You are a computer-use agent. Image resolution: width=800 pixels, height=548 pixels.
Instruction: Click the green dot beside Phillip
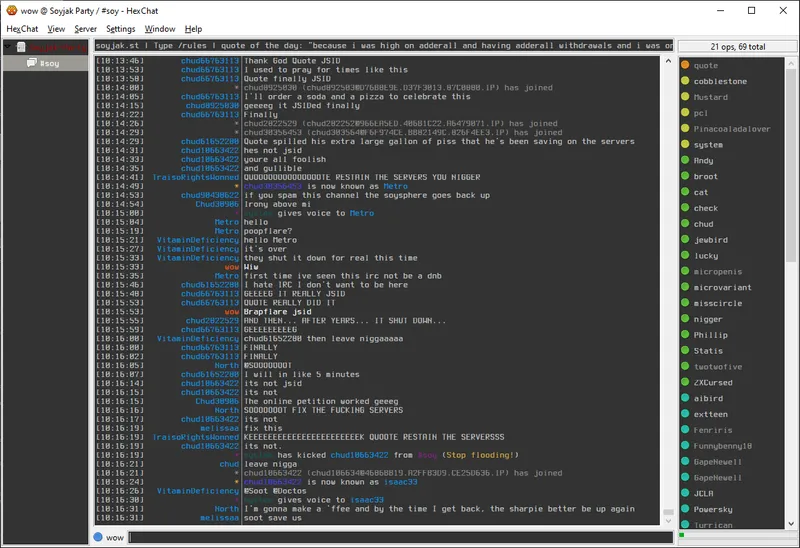[685, 334]
